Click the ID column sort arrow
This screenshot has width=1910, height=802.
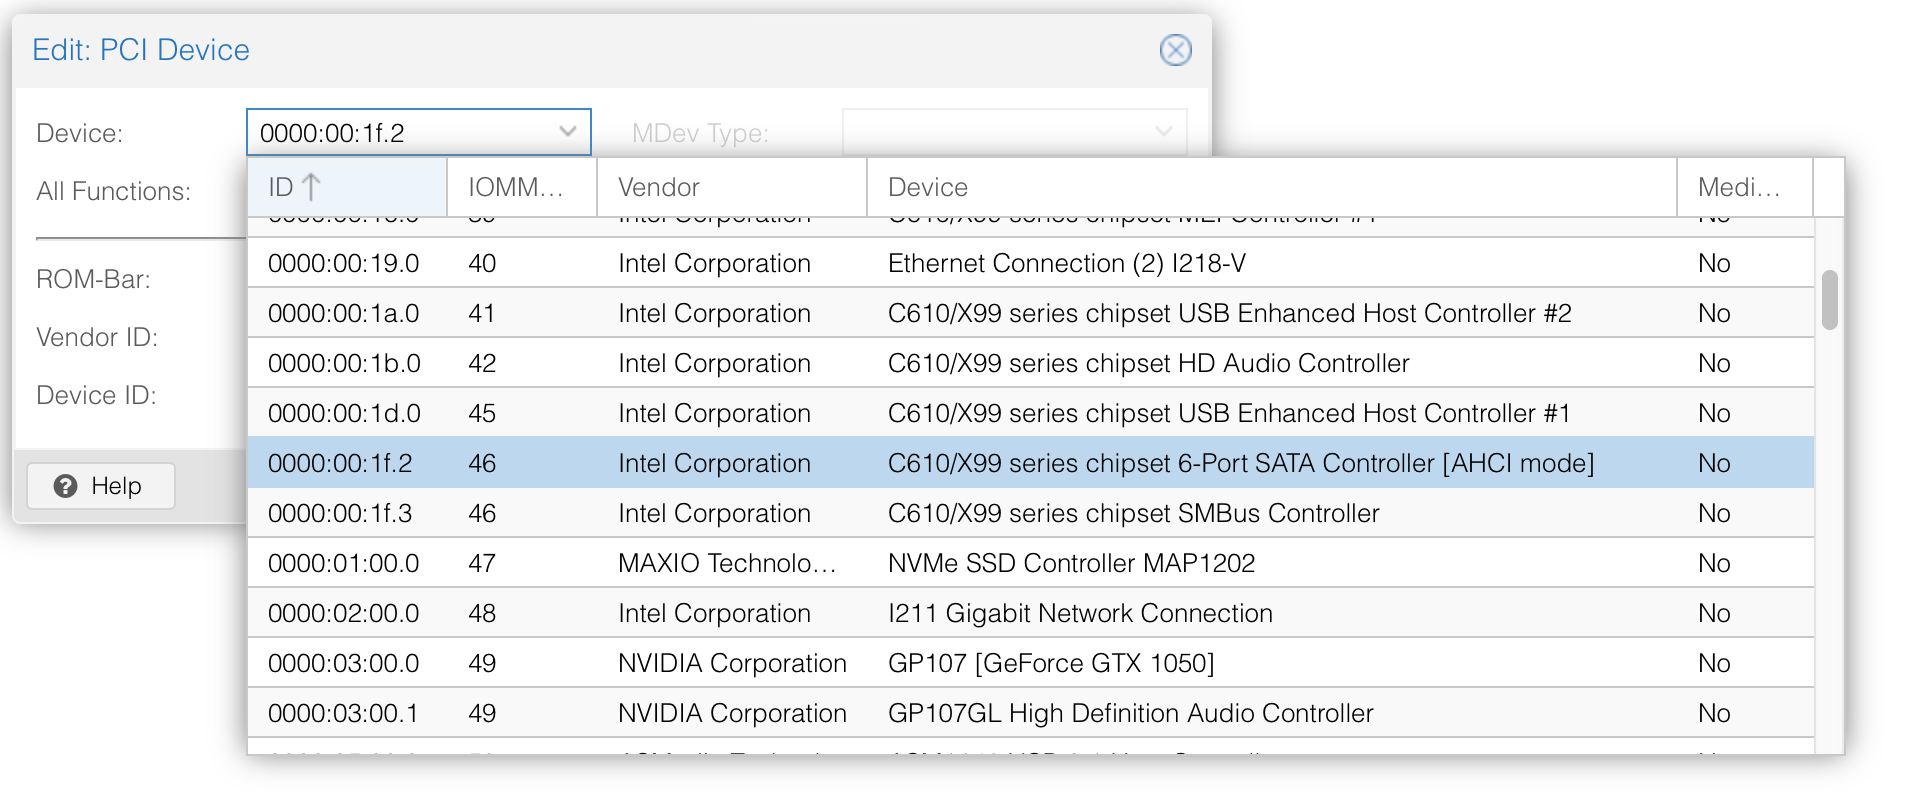click(x=311, y=187)
